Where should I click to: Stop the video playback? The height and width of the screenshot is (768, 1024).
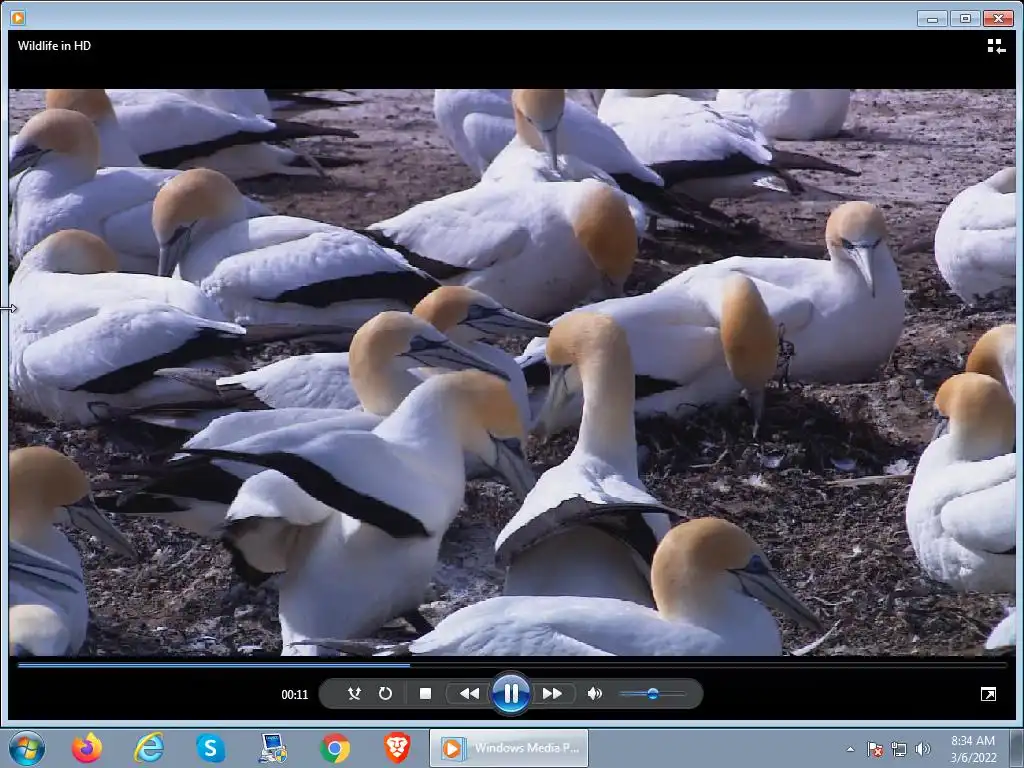pyautogui.click(x=425, y=693)
